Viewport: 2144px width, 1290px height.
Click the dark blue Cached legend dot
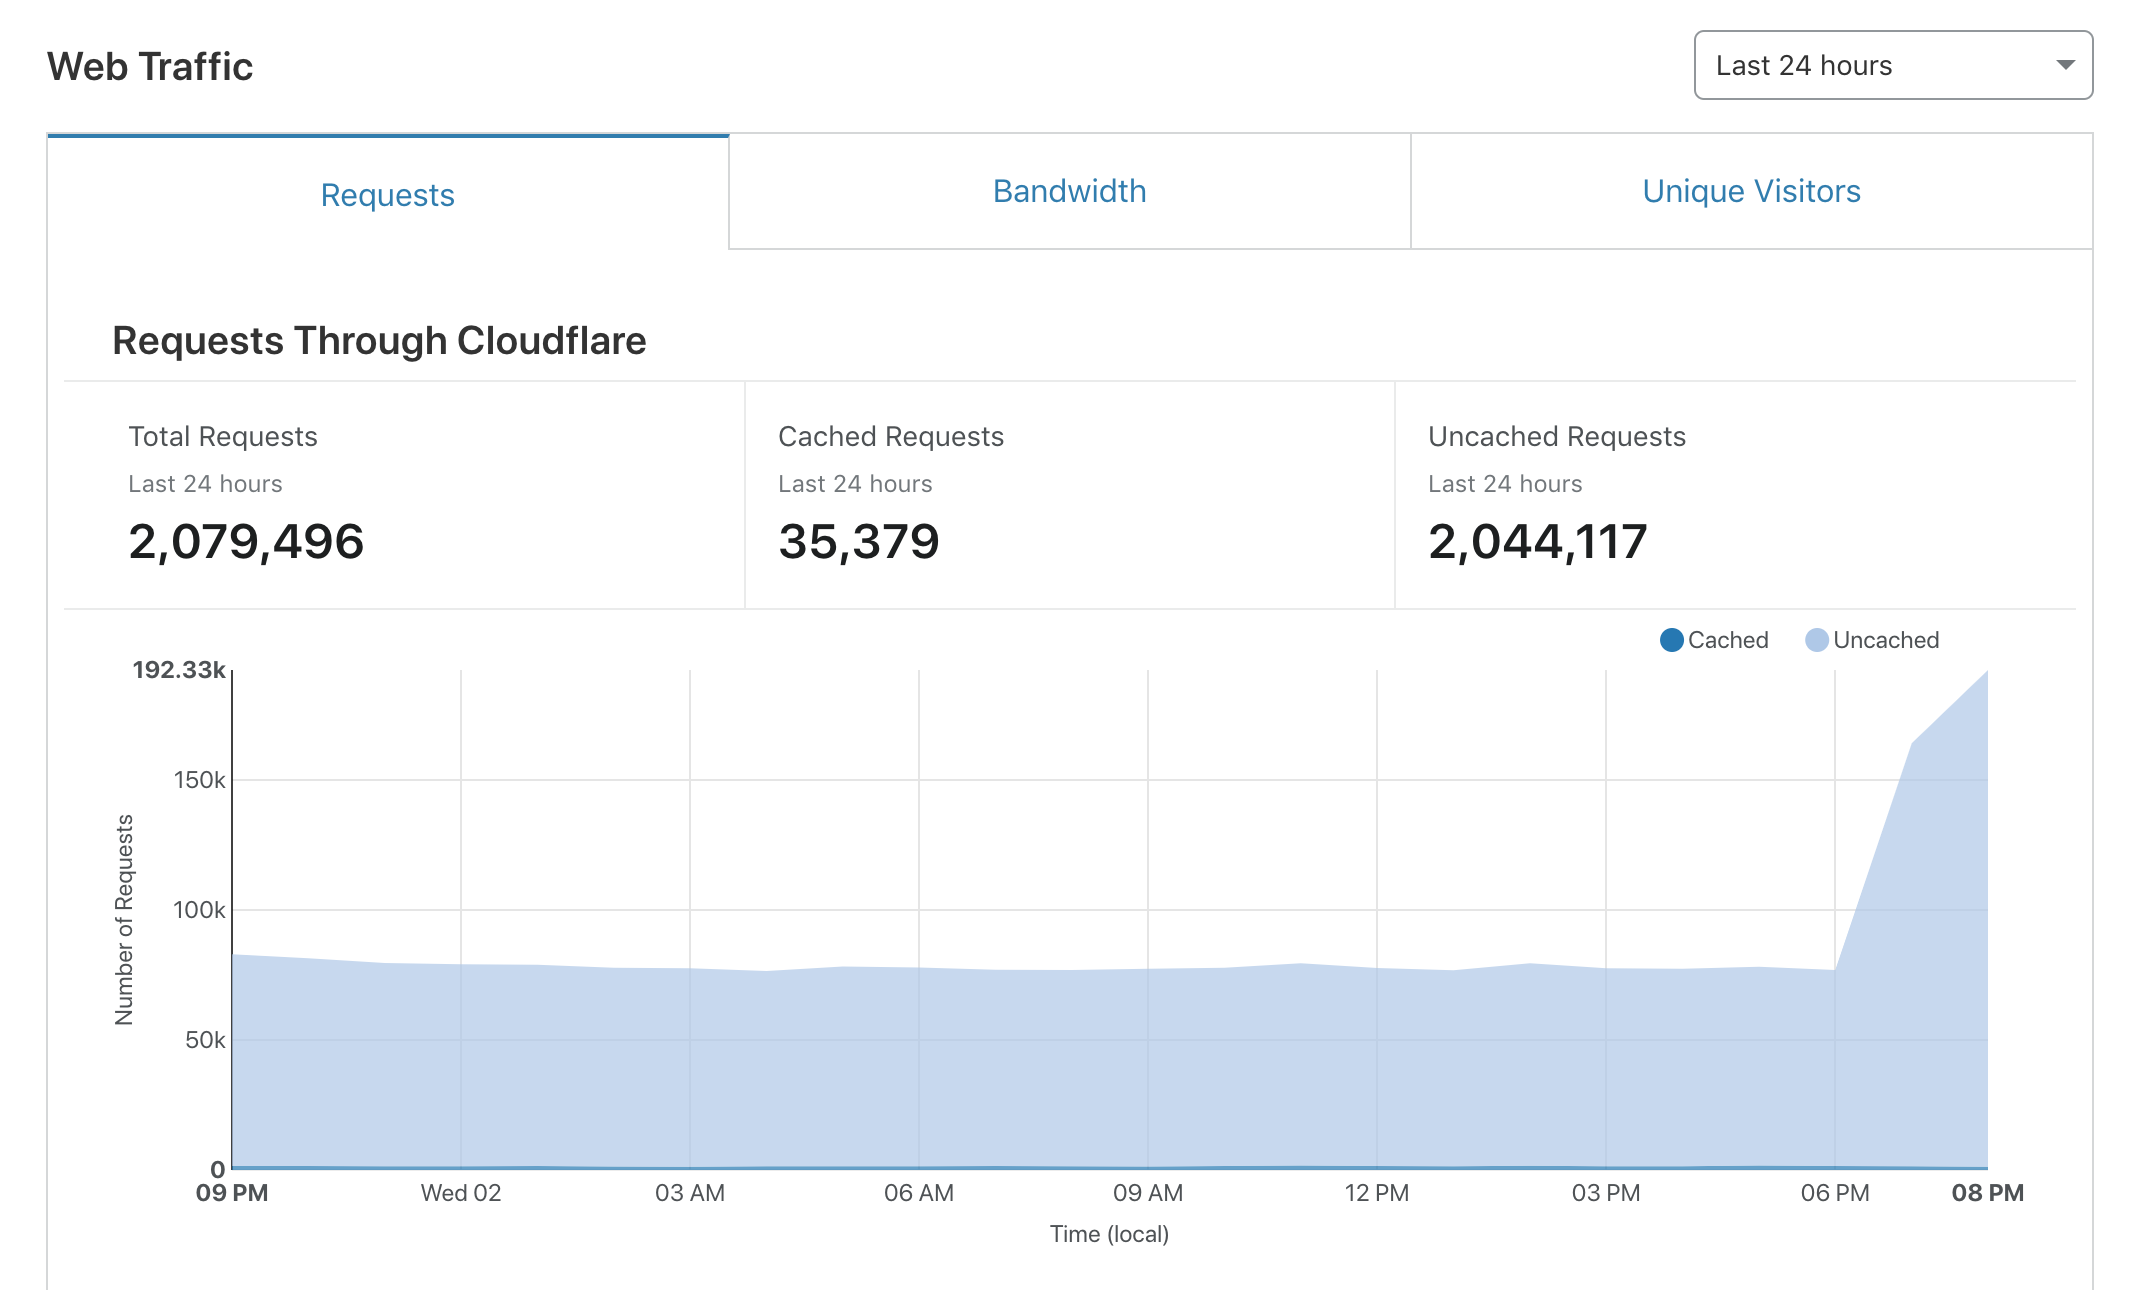[x=1671, y=640]
